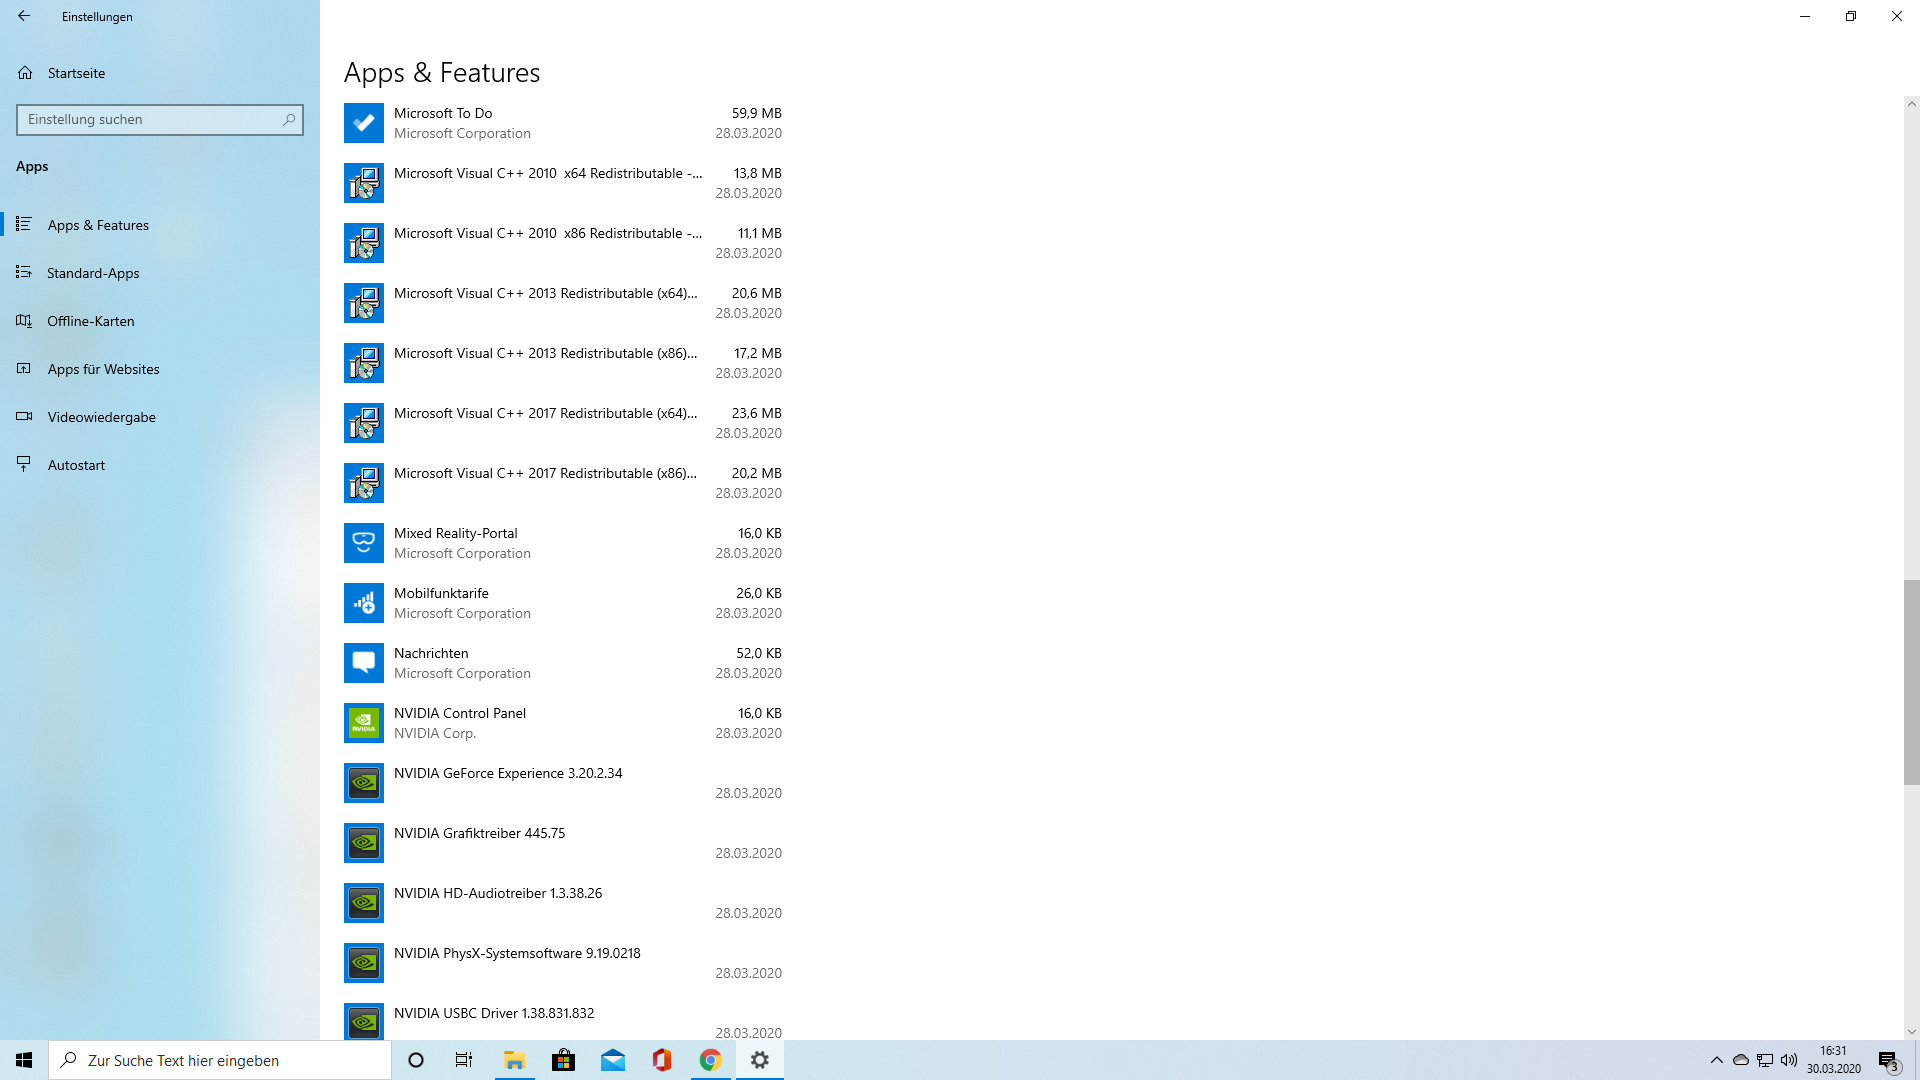Viewport: 1920px width, 1080px height.
Task: Open Microsoft Store from the taskbar
Action: tap(563, 1060)
